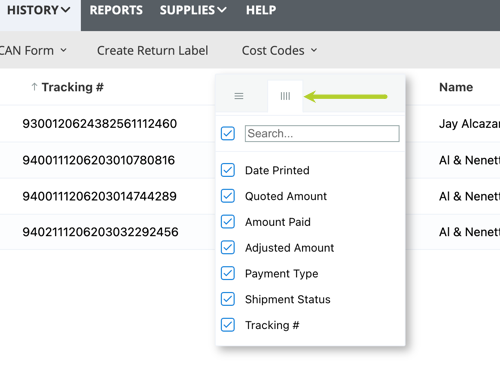
Task: Open the SUPPLIES dropdown menu
Action: point(193,10)
